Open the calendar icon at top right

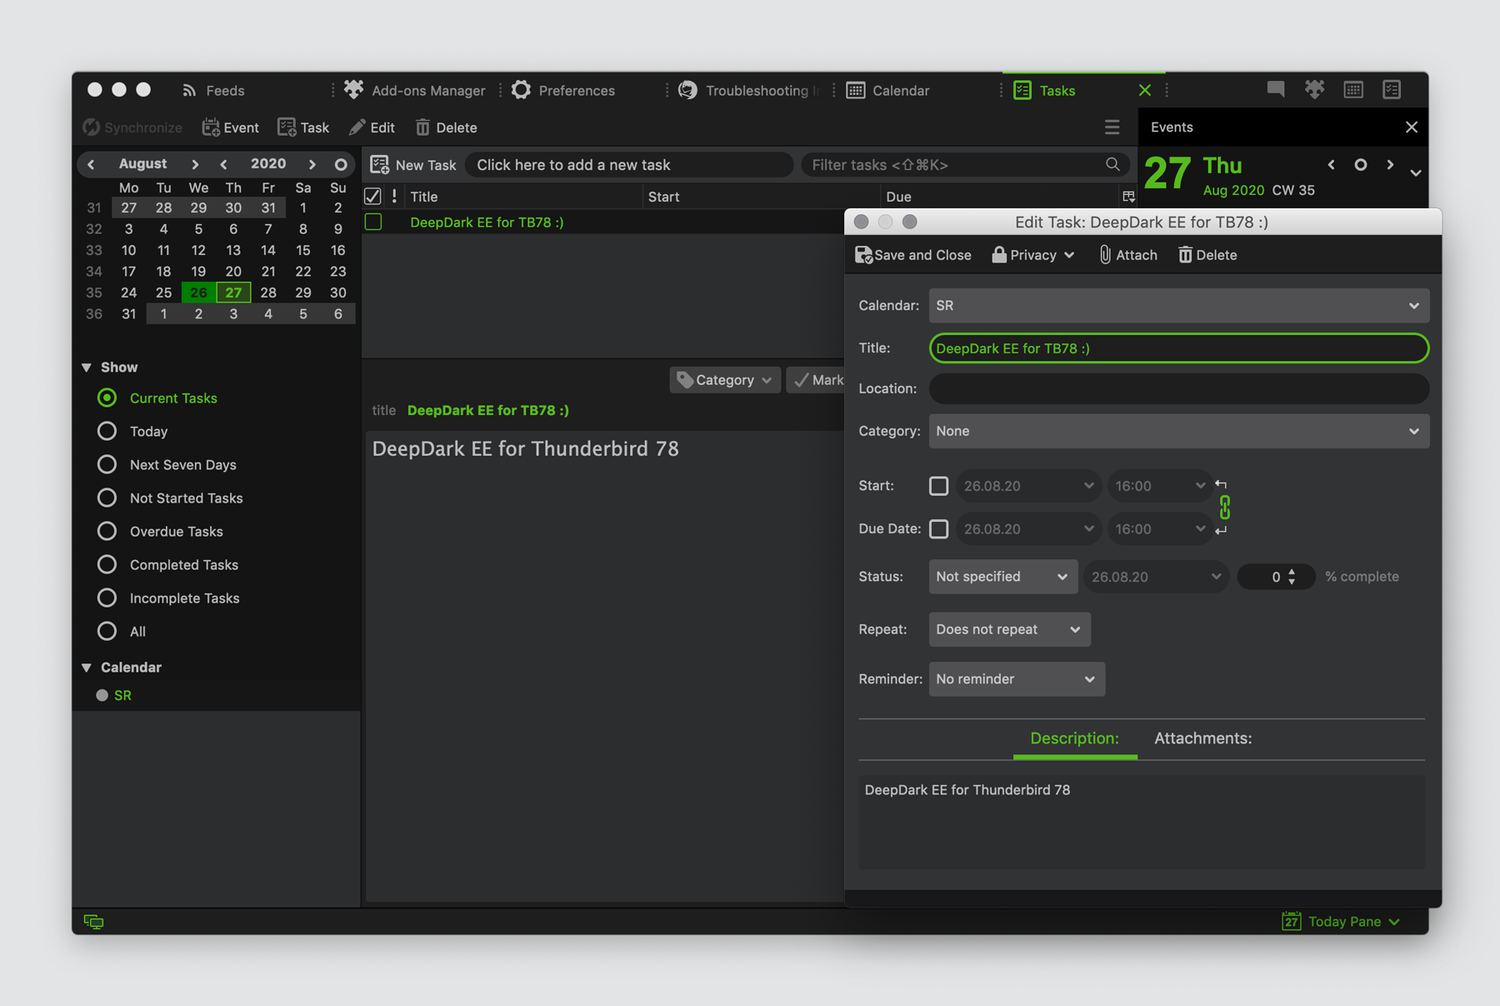[1353, 89]
